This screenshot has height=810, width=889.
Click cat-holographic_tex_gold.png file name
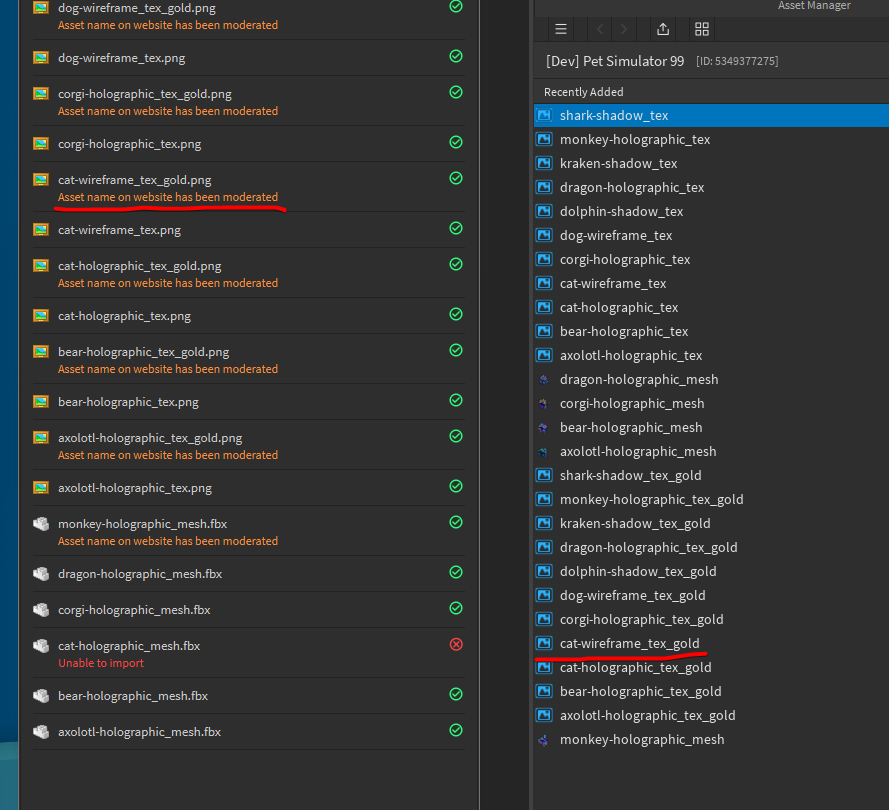pyautogui.click(x=139, y=266)
